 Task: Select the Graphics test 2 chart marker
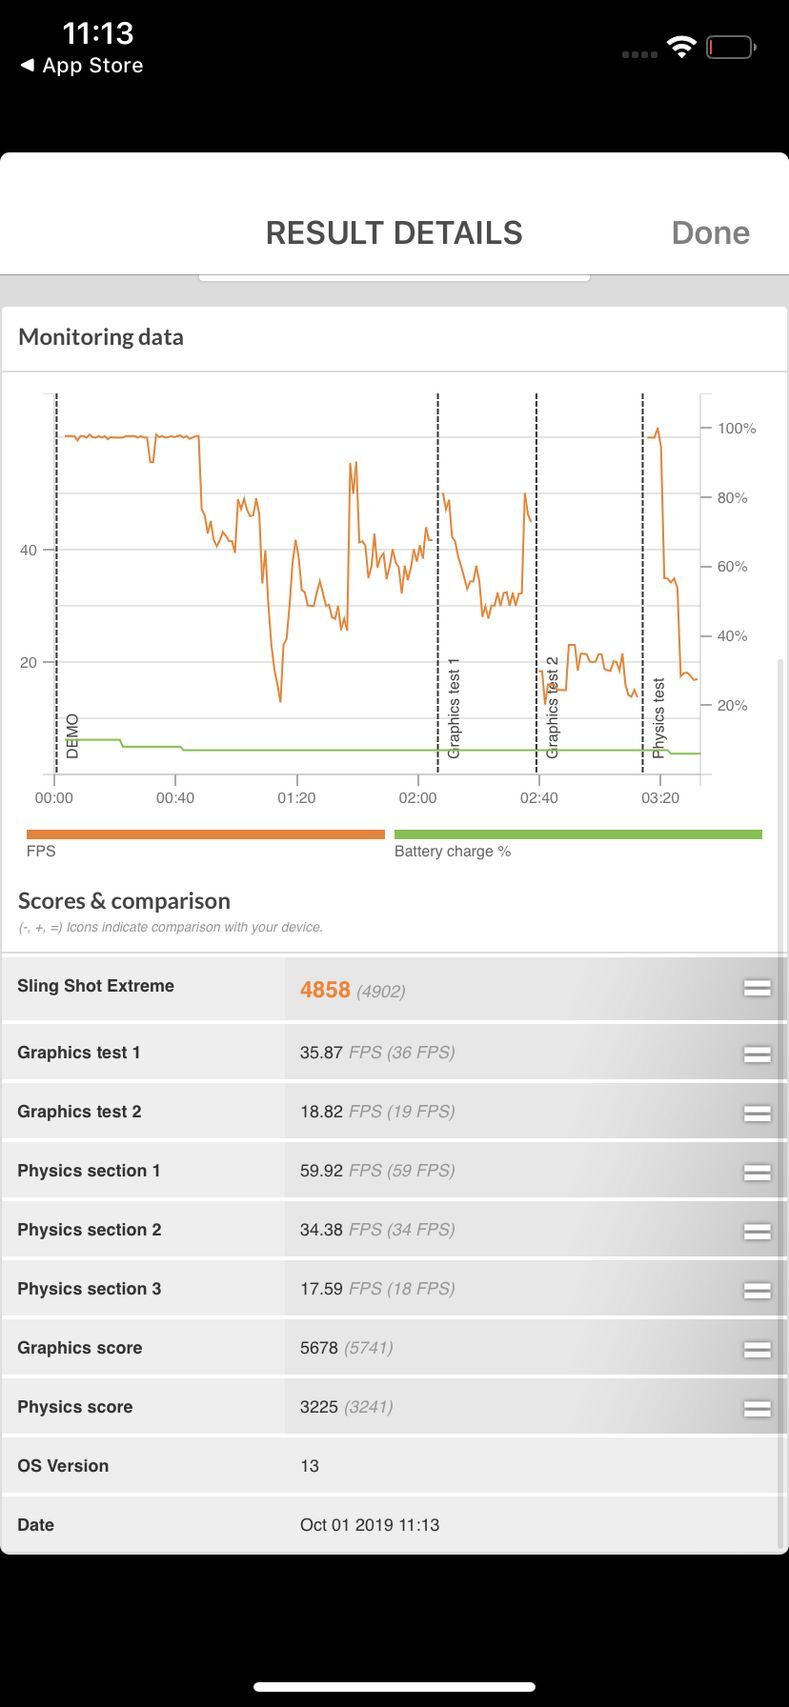click(x=552, y=708)
